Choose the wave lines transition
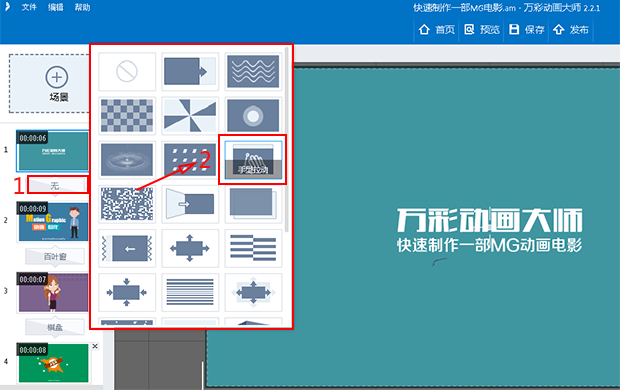Screen dimensions: 620x390 [253, 72]
